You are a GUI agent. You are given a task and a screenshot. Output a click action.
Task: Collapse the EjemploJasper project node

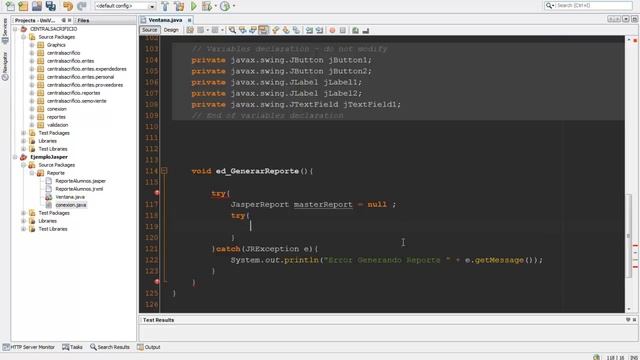click(15, 157)
